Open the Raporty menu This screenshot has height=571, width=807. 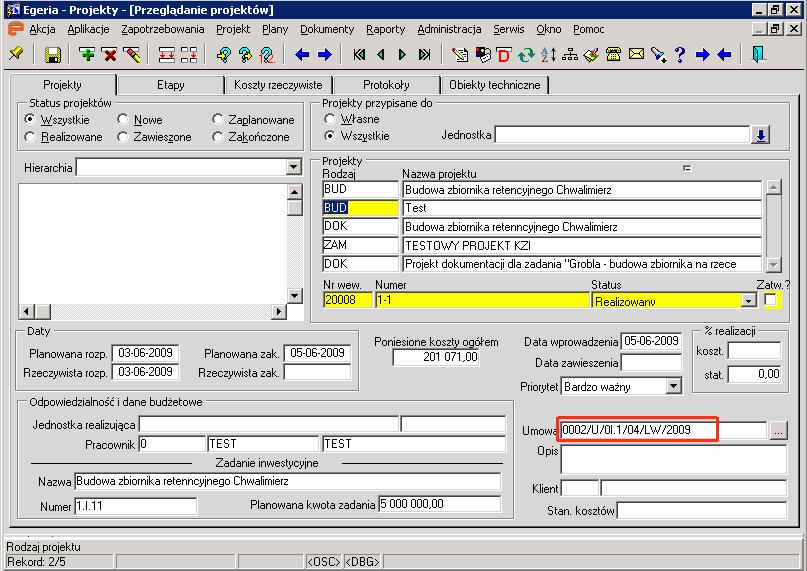click(x=385, y=29)
